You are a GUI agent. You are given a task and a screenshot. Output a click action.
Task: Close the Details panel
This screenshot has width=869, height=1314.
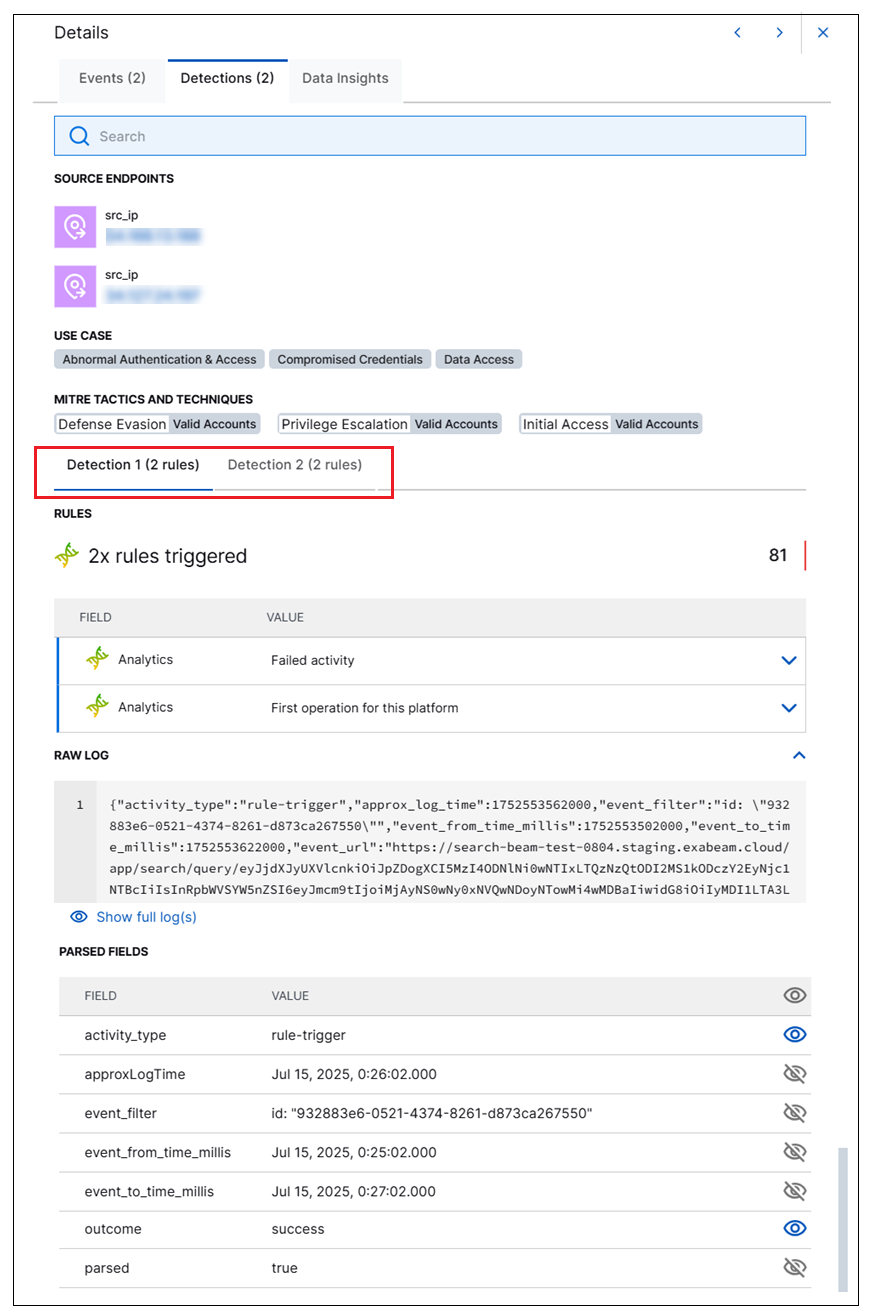pos(823,33)
